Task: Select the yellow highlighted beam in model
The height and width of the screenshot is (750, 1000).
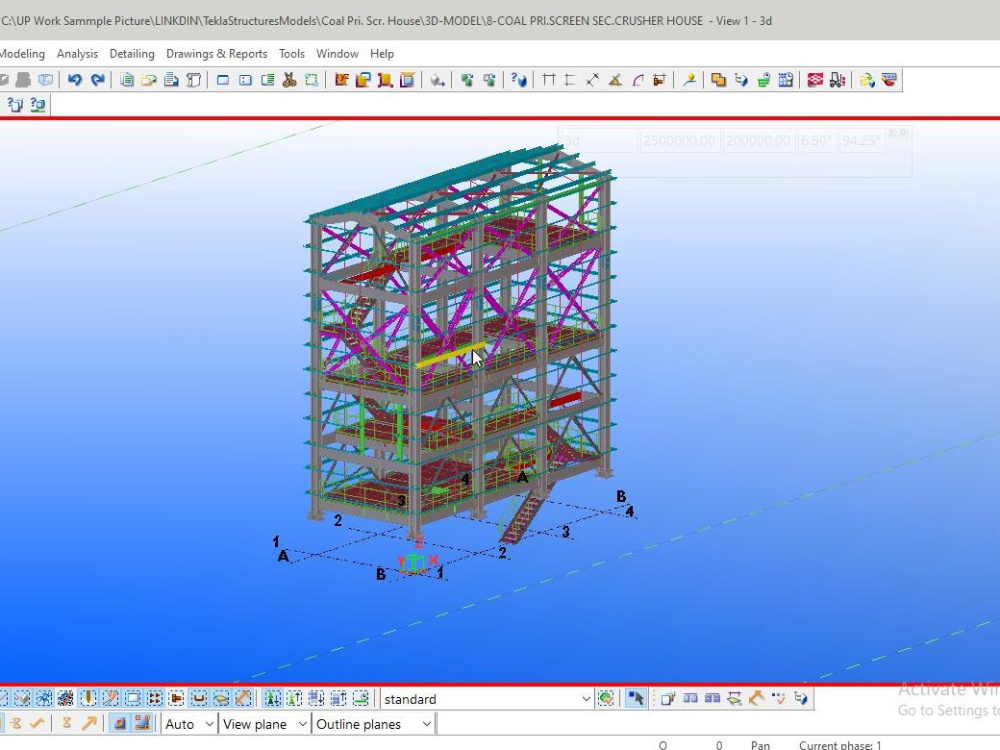Action: [x=450, y=355]
